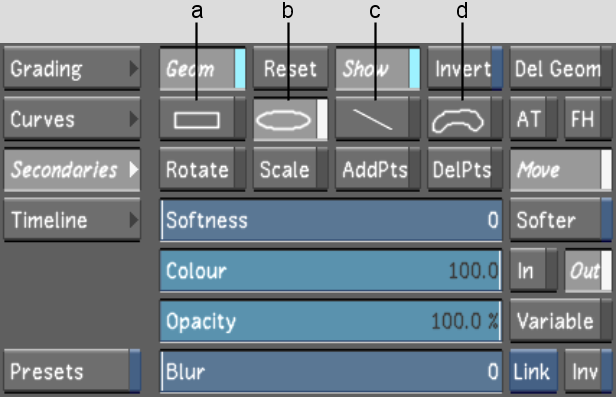The width and height of the screenshot is (616, 397).
Task: Expand the Grading menu arrow
Action: pyautogui.click(x=134, y=69)
